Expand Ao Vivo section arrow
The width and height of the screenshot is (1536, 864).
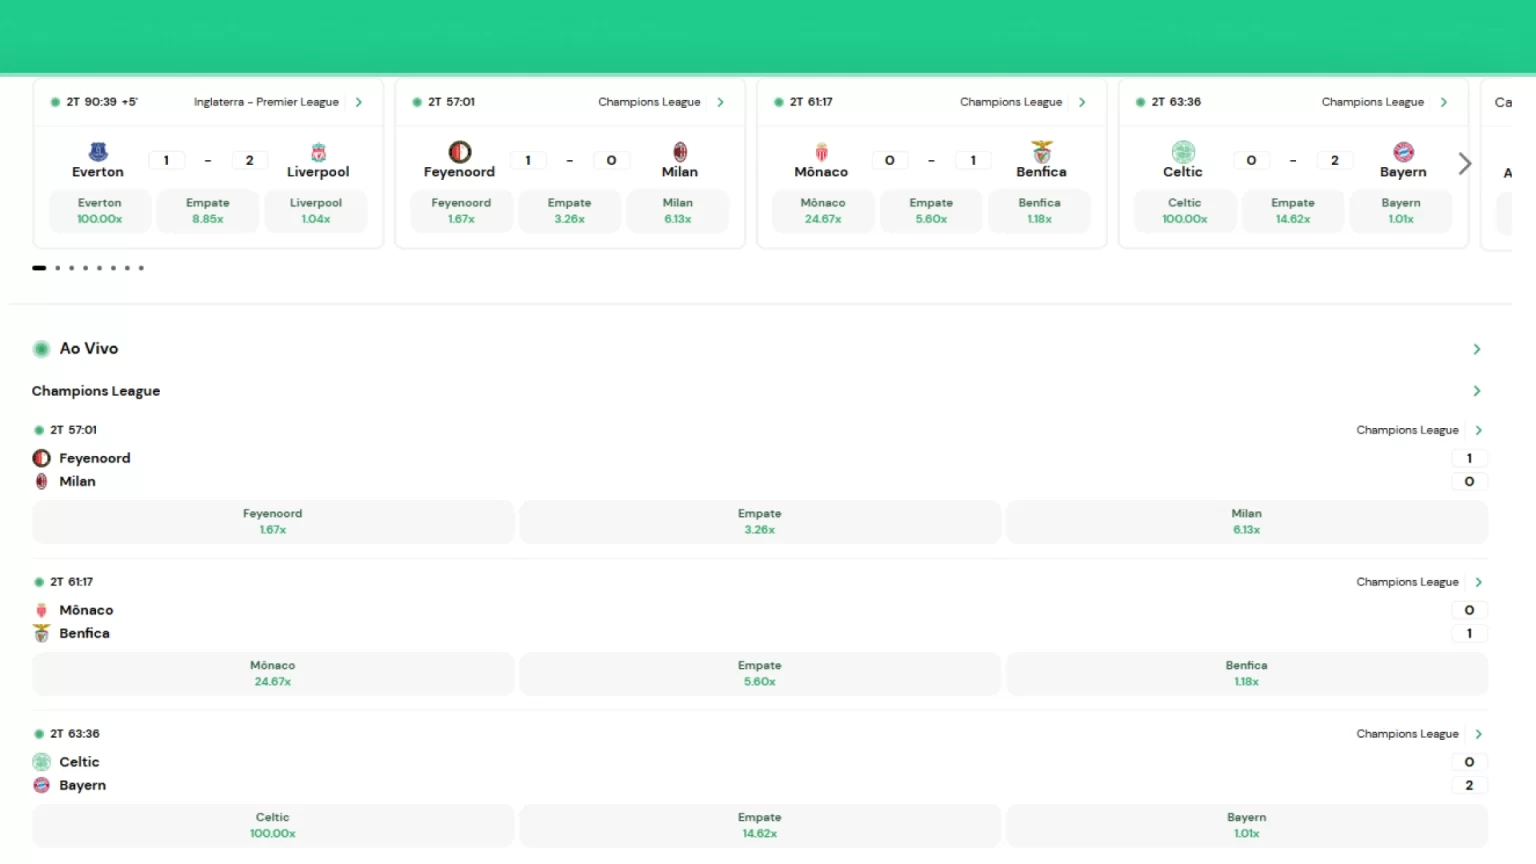click(1477, 349)
